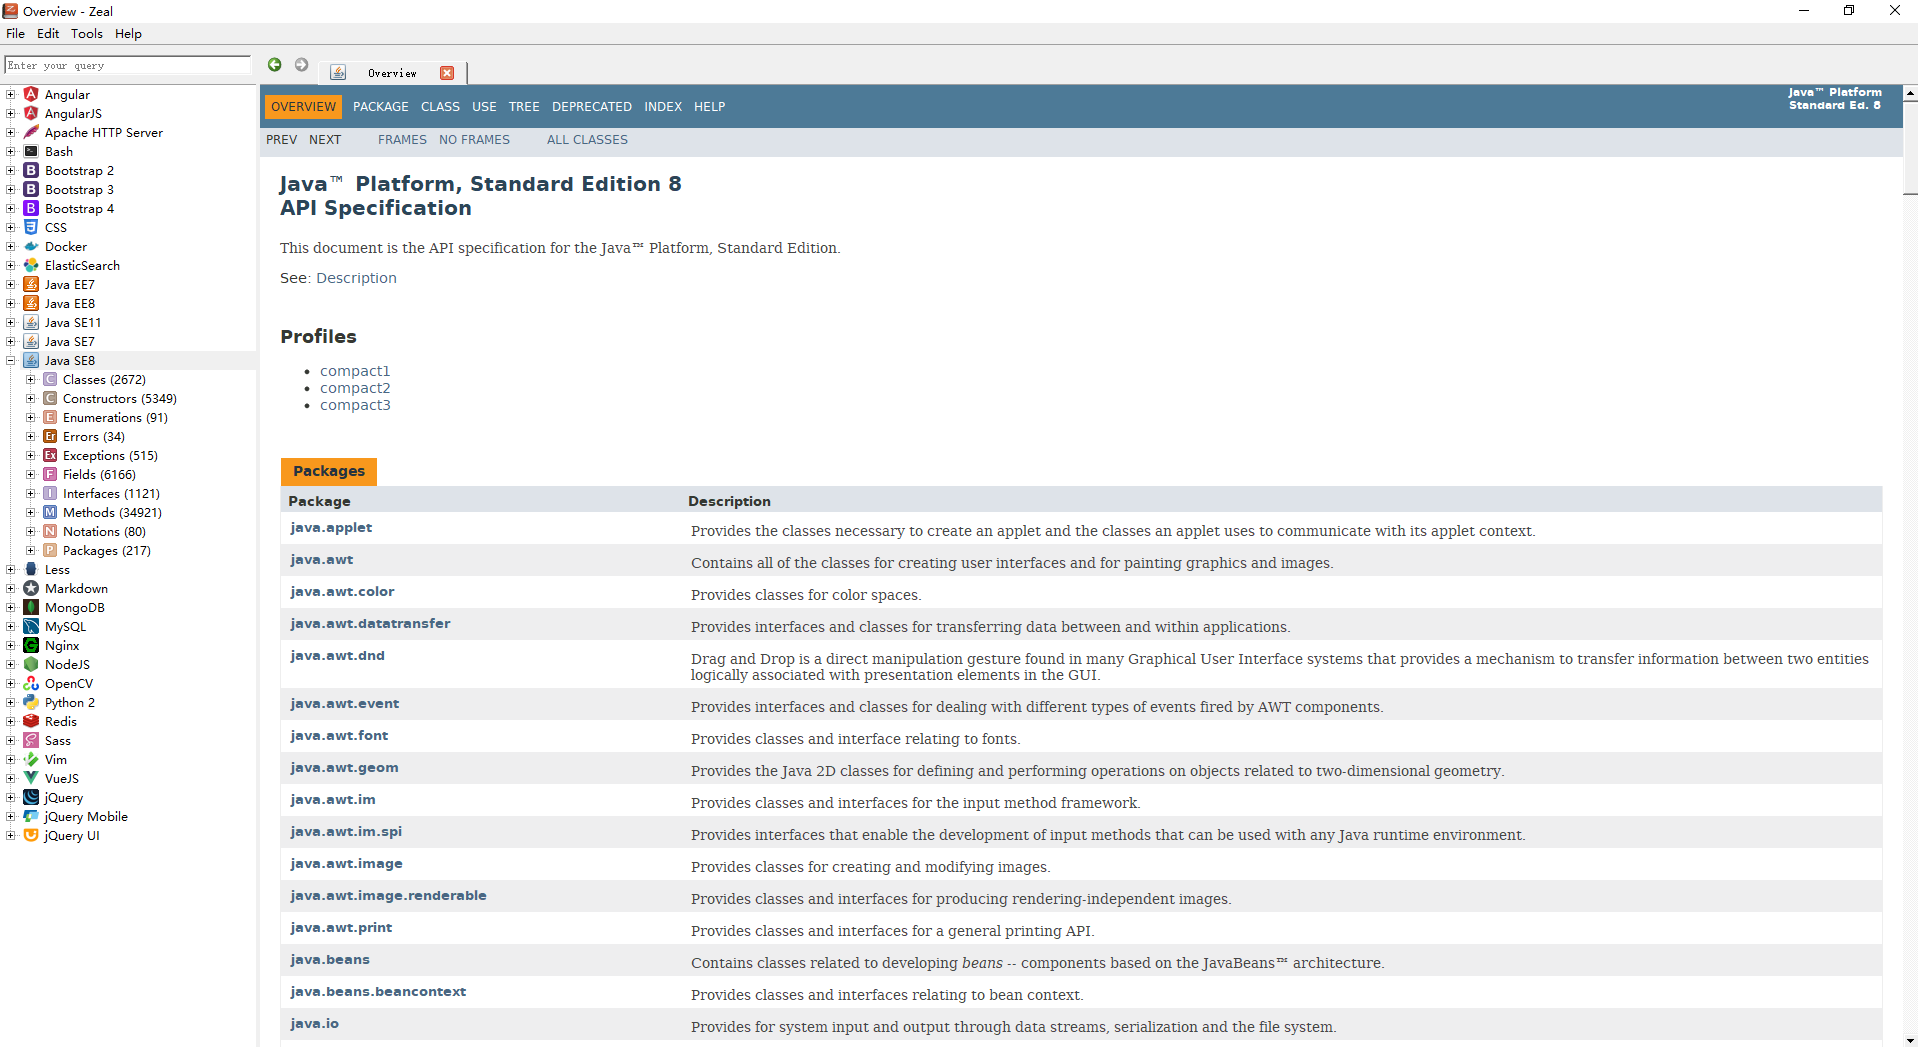
Task: Click the ALL CLASSES link
Action: [587, 140]
